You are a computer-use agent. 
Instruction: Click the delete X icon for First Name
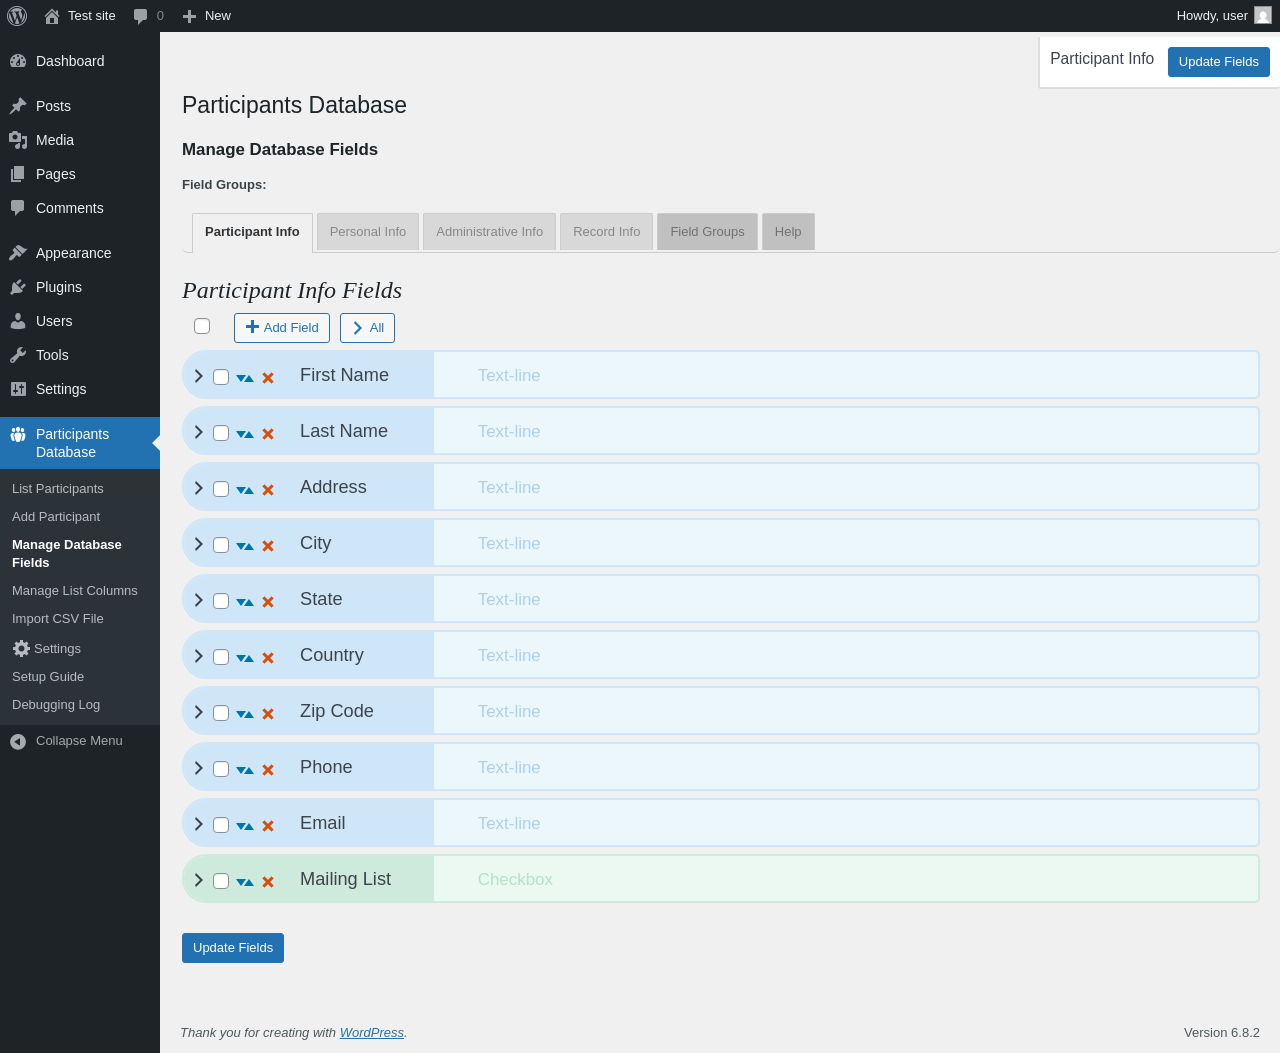pyautogui.click(x=268, y=378)
